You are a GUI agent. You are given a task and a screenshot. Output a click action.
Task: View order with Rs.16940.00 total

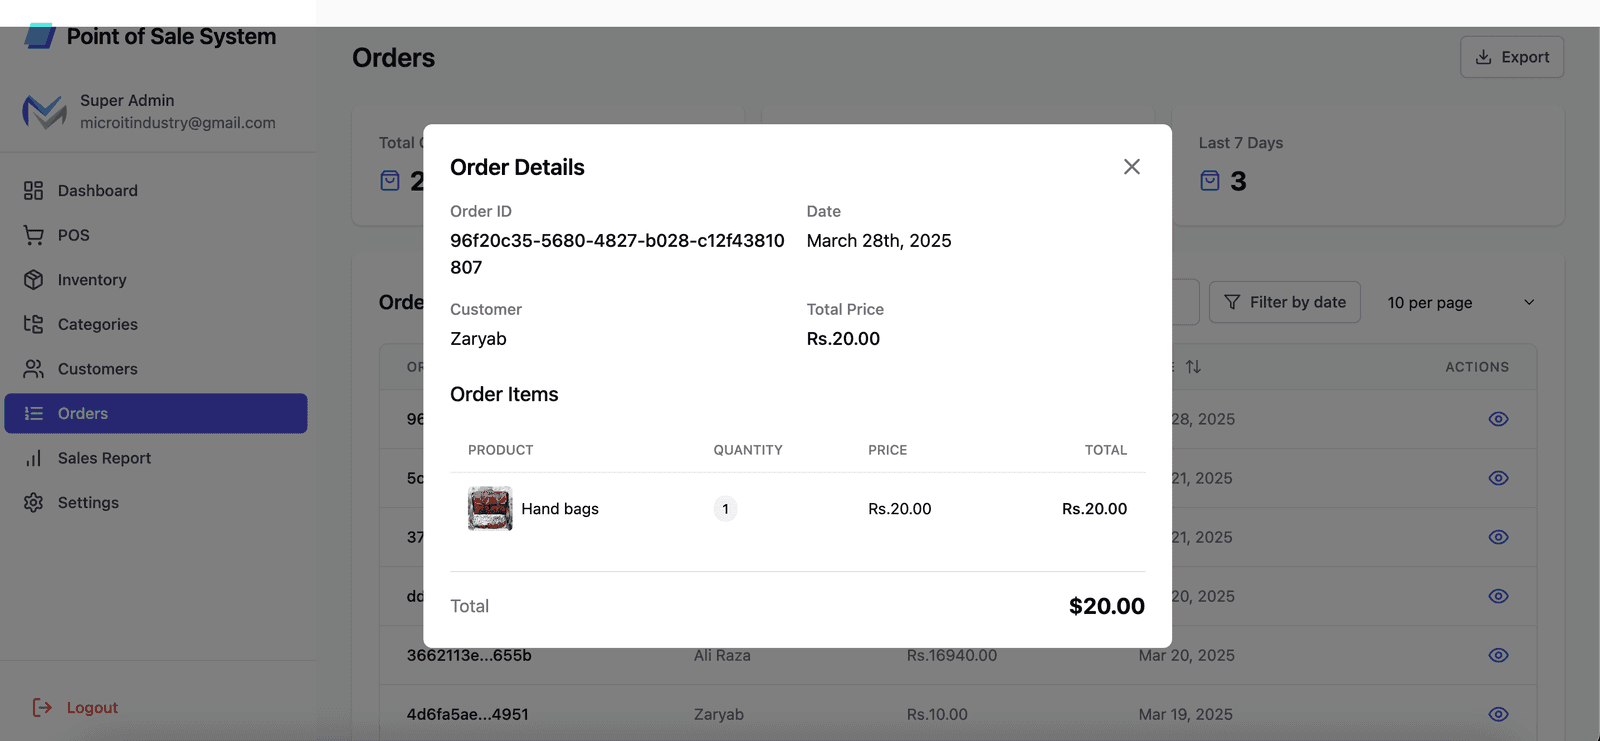(1498, 655)
